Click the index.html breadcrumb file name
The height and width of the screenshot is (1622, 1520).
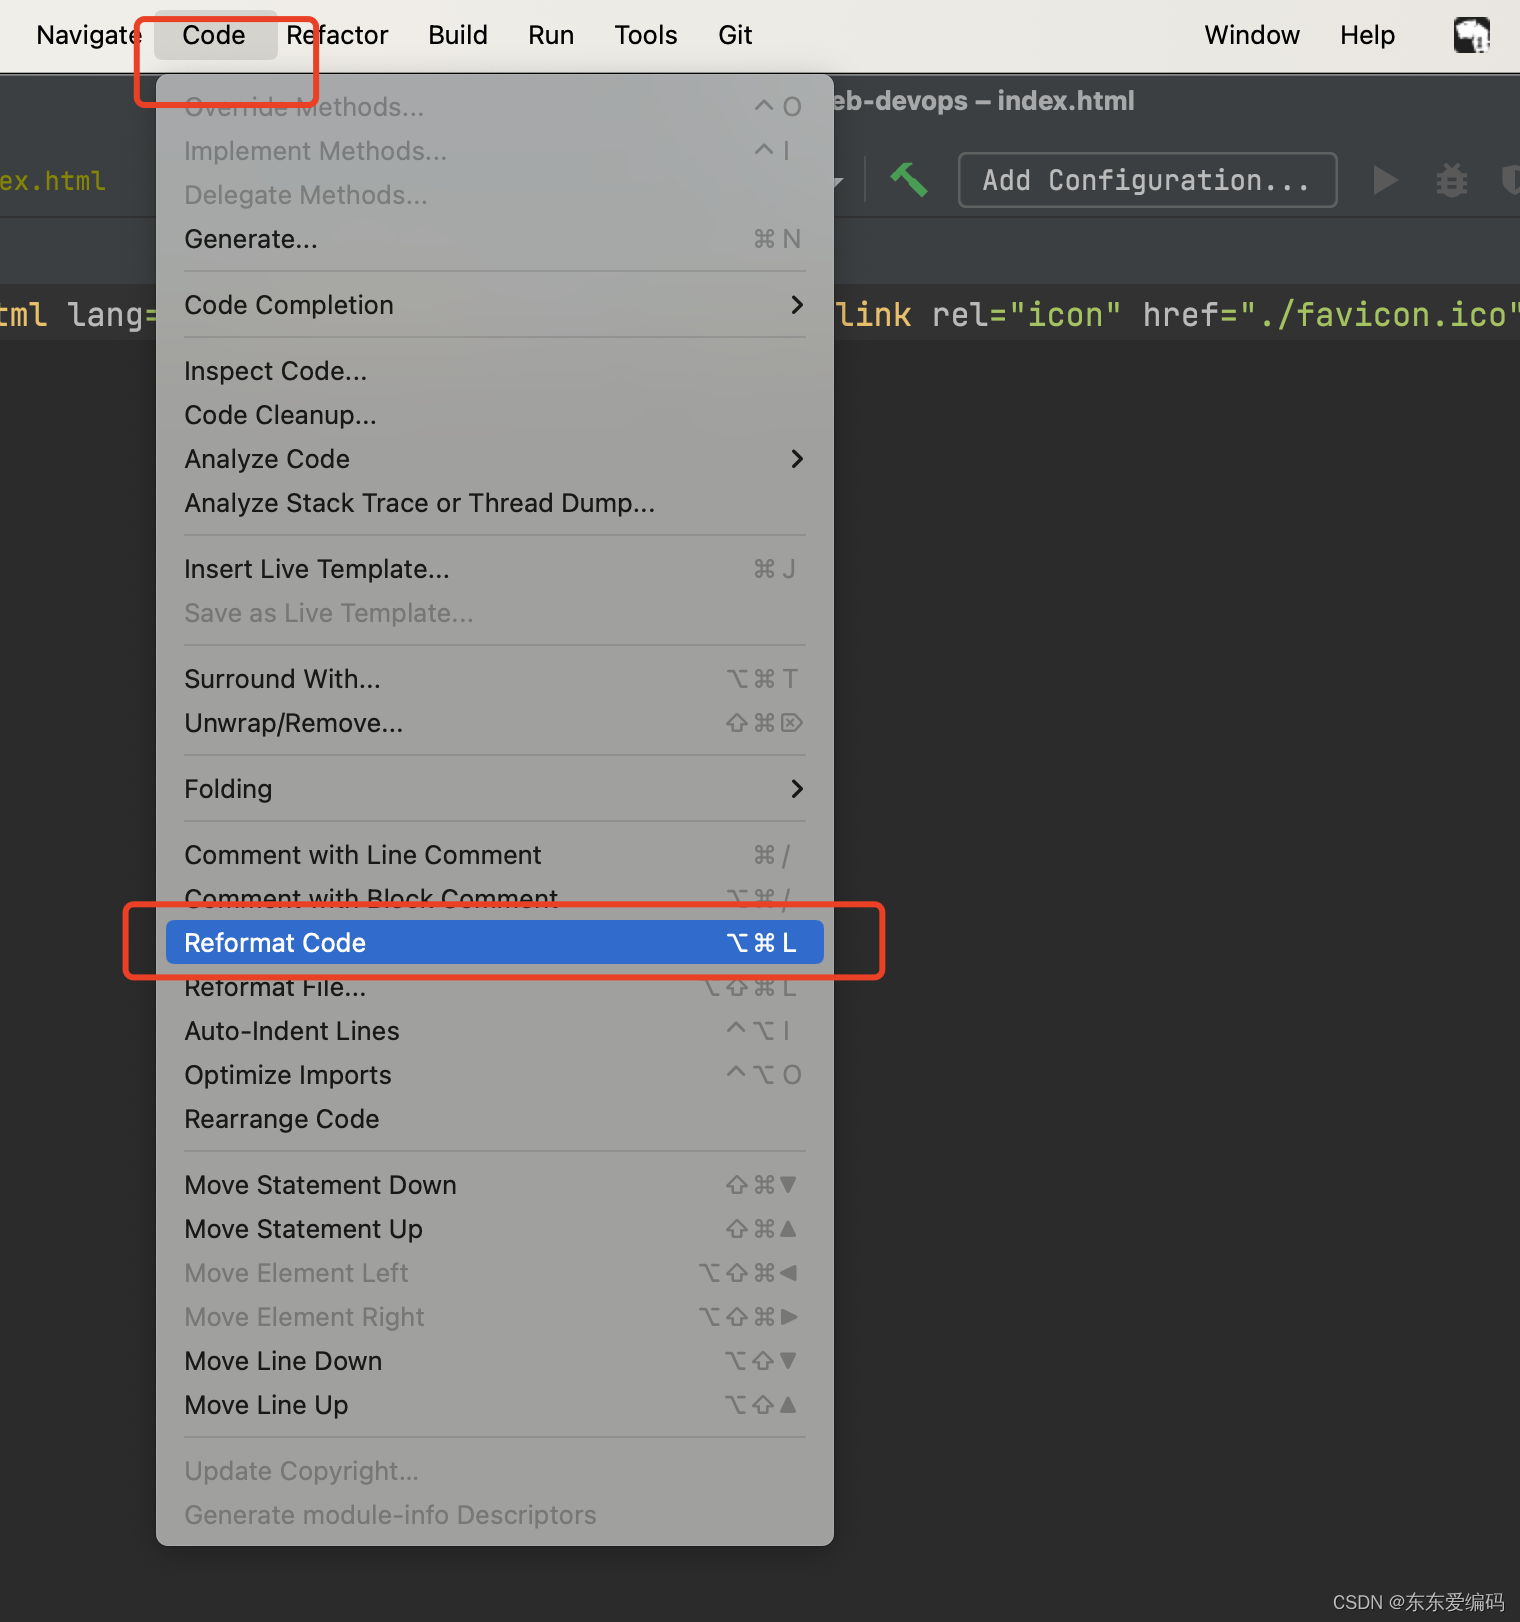point(52,181)
